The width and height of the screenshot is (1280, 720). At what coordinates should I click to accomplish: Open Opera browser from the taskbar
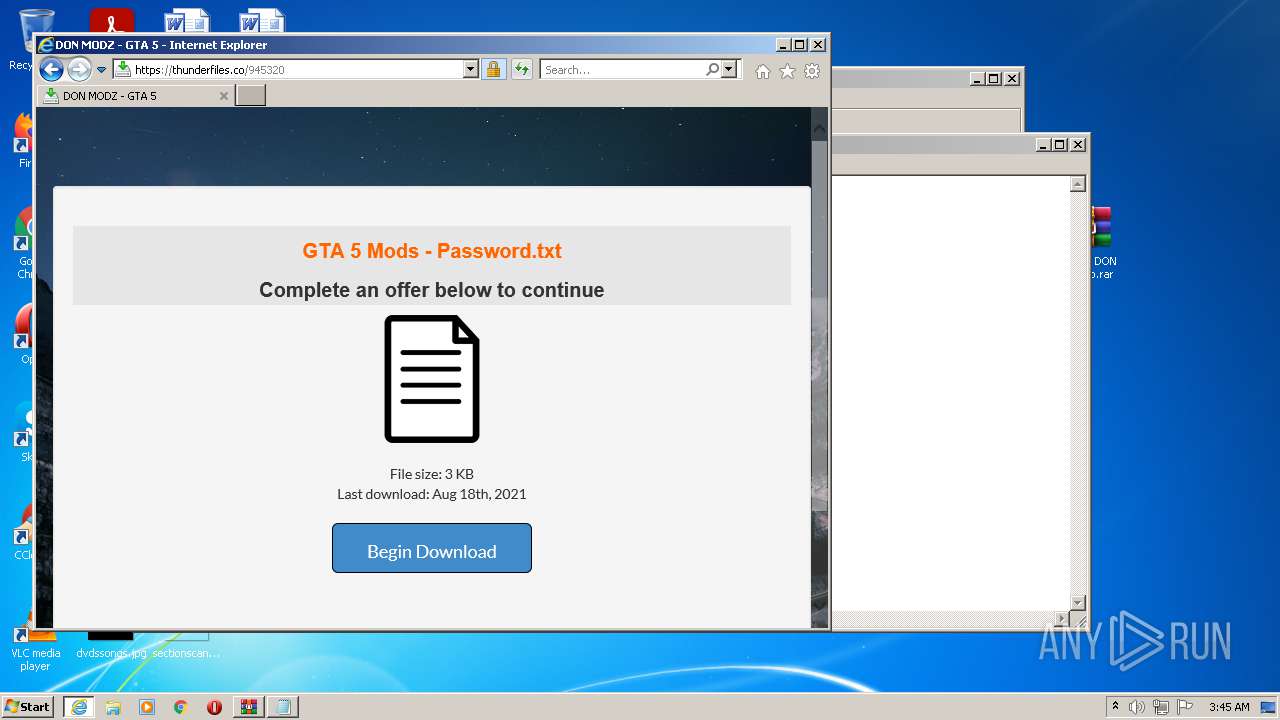tap(214, 707)
